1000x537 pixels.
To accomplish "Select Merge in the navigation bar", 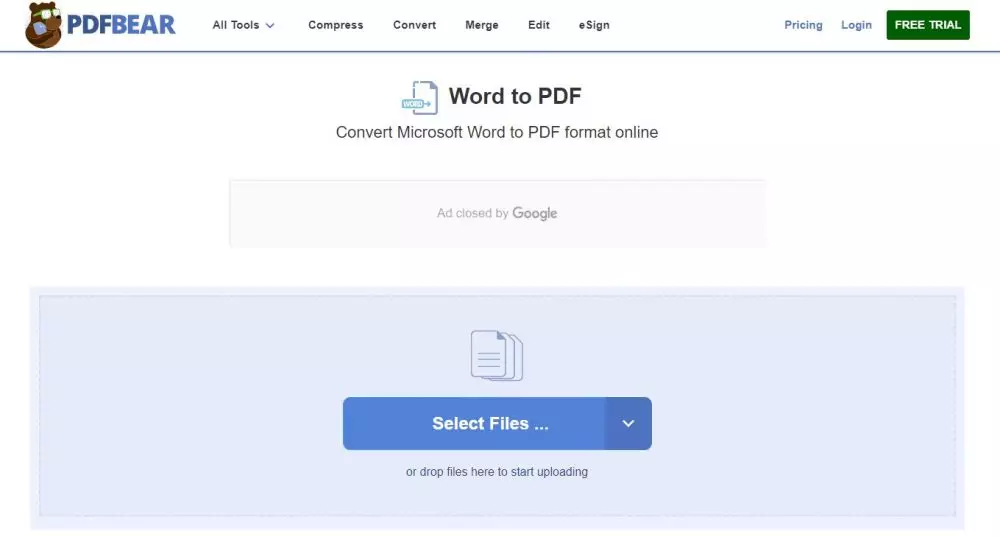I will point(481,25).
